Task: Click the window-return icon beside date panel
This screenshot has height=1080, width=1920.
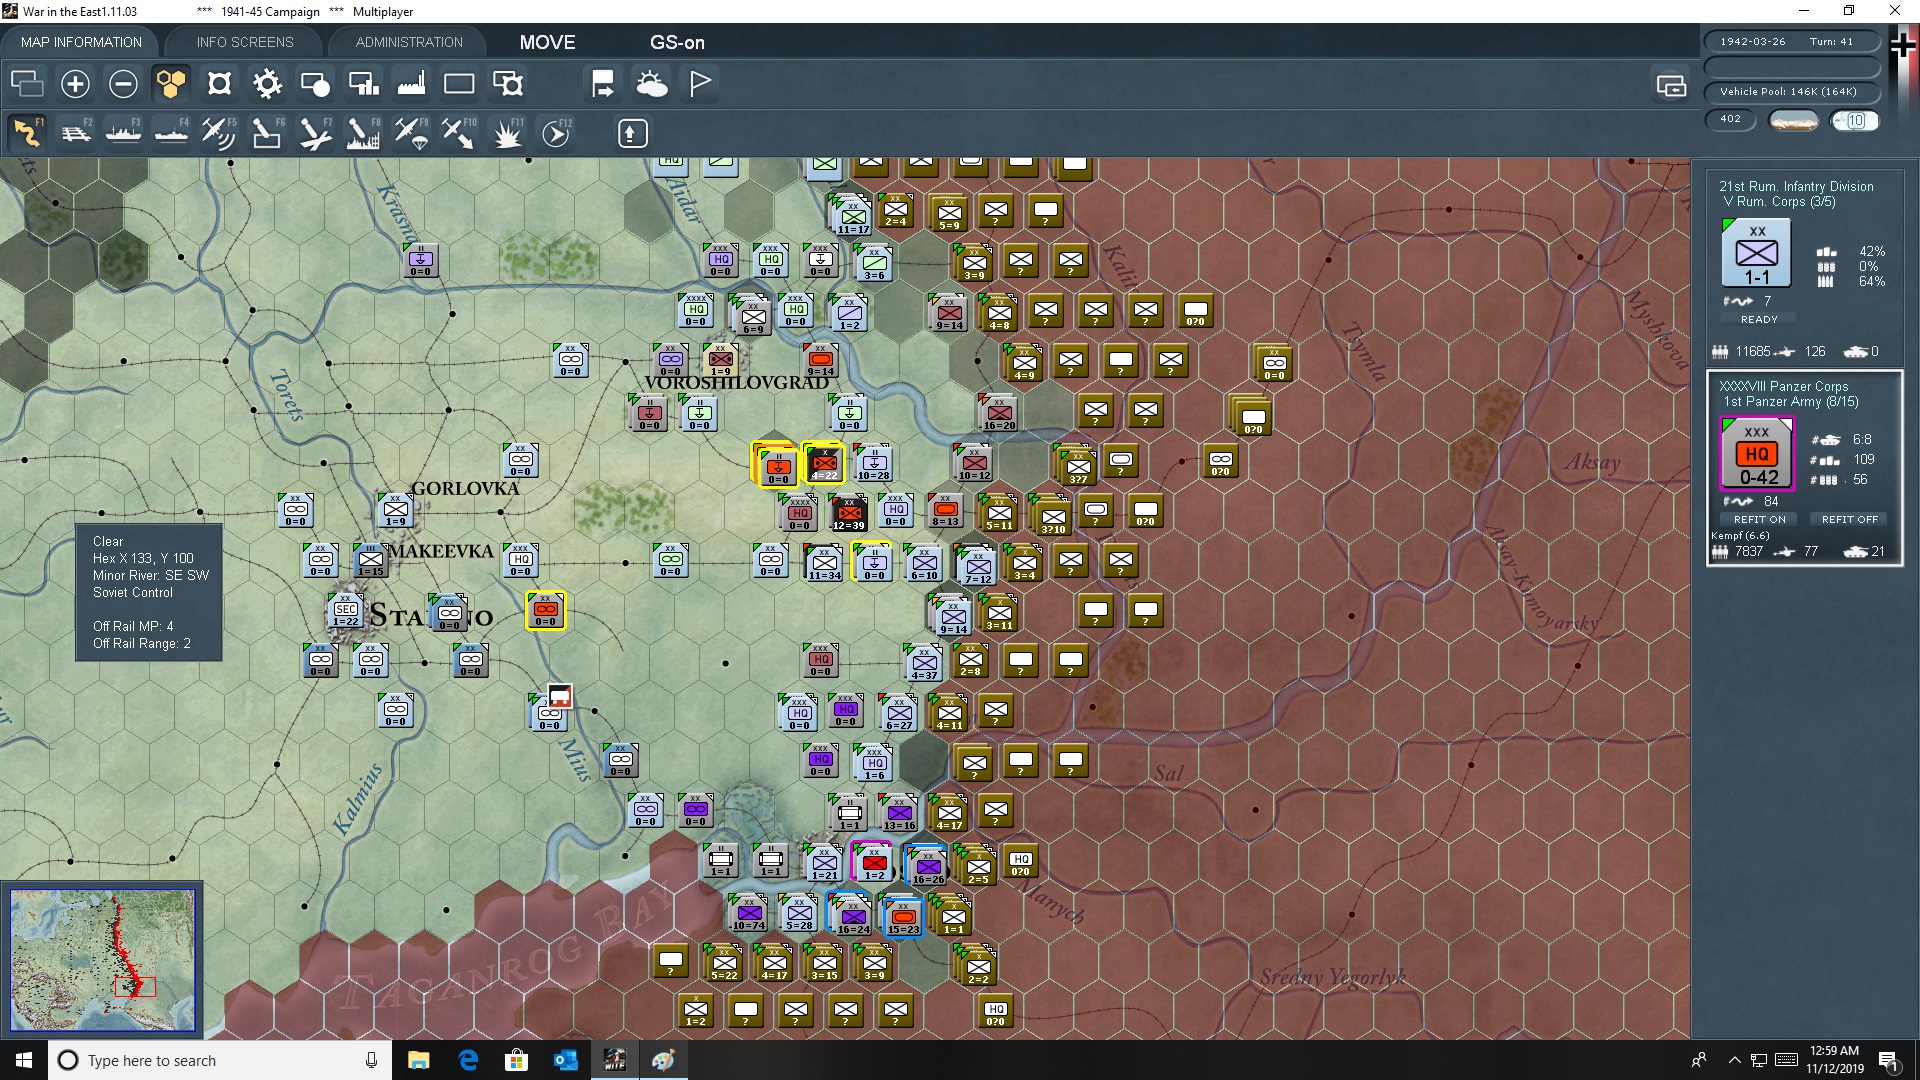Action: click(x=1672, y=86)
